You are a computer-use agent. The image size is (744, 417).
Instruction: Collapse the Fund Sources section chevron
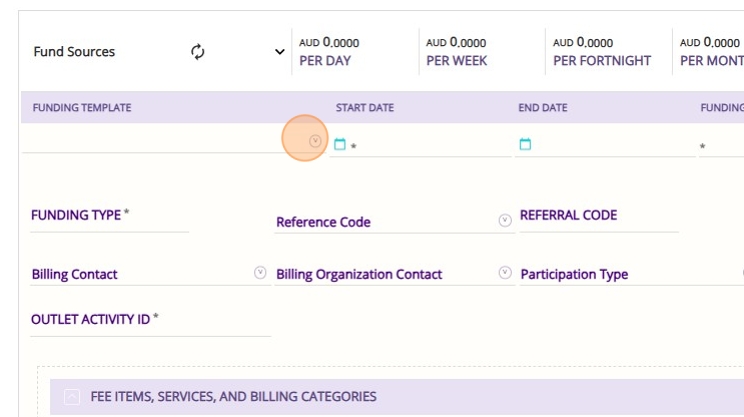tap(280, 52)
